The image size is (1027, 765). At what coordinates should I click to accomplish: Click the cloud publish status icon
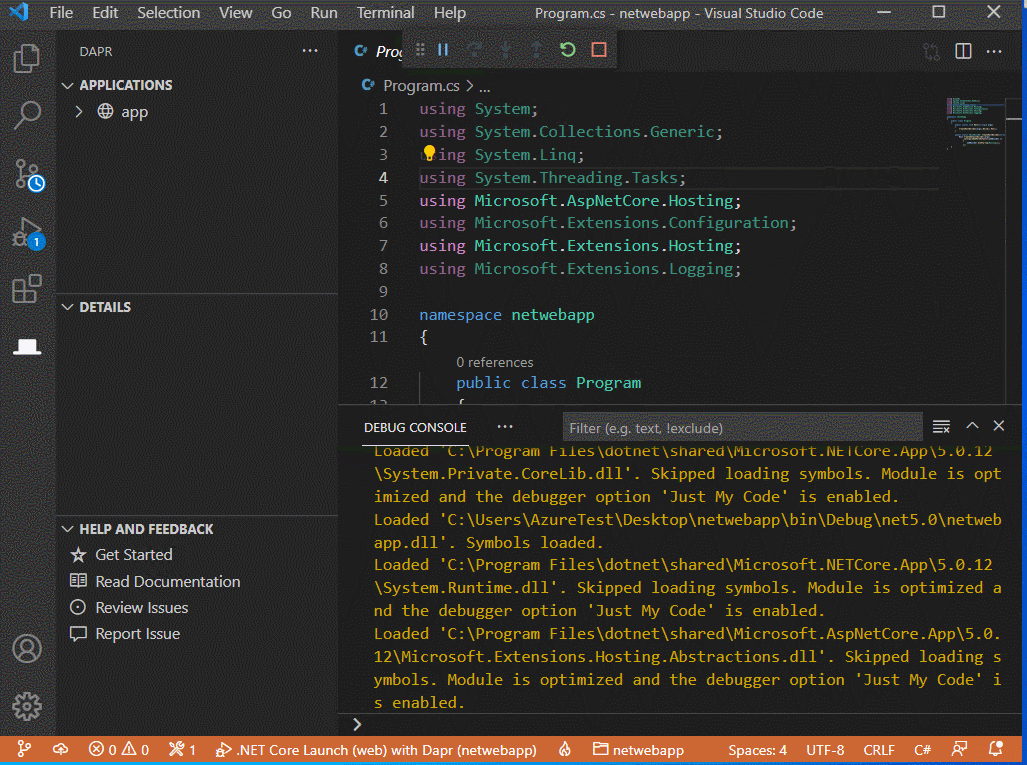60,749
